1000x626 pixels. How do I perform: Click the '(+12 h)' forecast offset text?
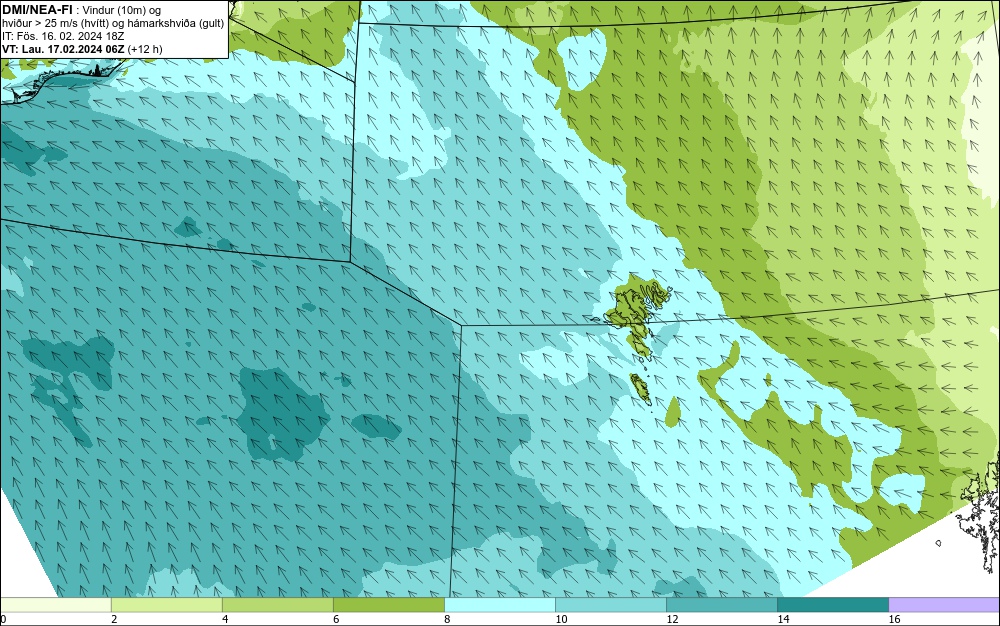click(x=145, y=49)
